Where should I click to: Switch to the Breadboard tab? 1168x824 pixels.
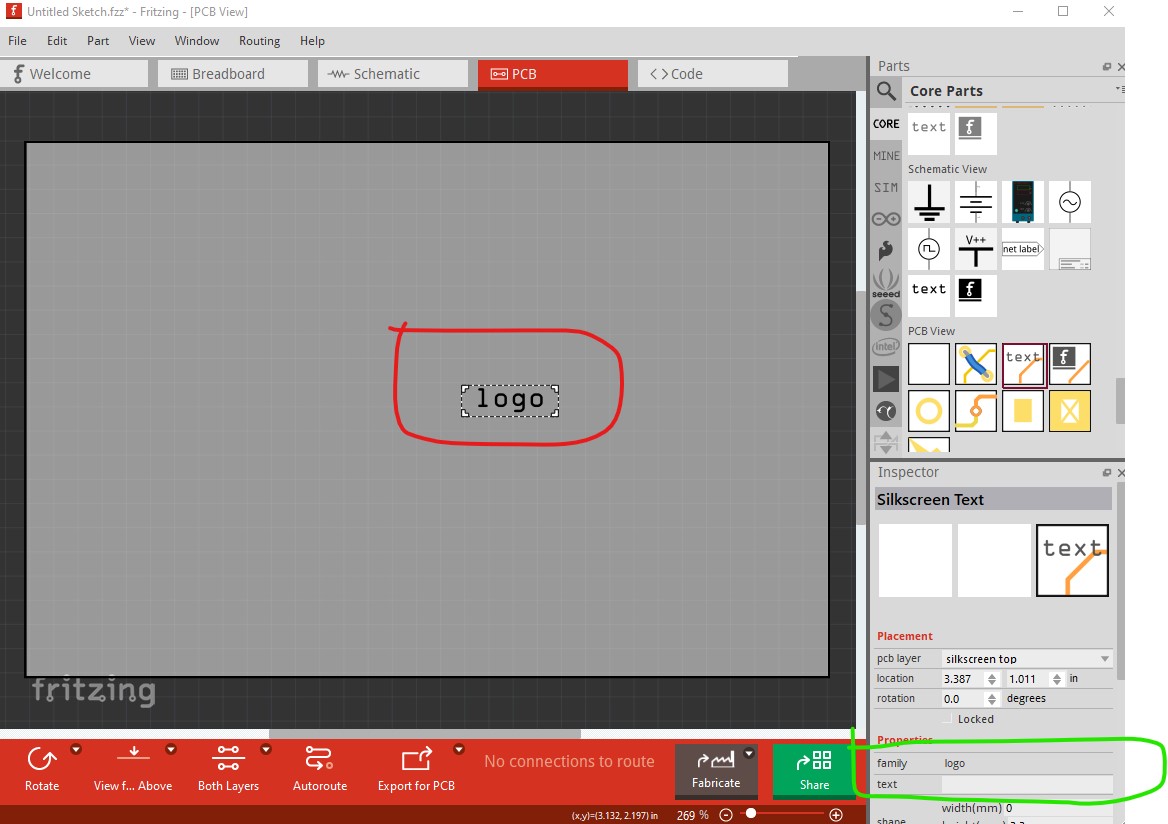click(229, 74)
